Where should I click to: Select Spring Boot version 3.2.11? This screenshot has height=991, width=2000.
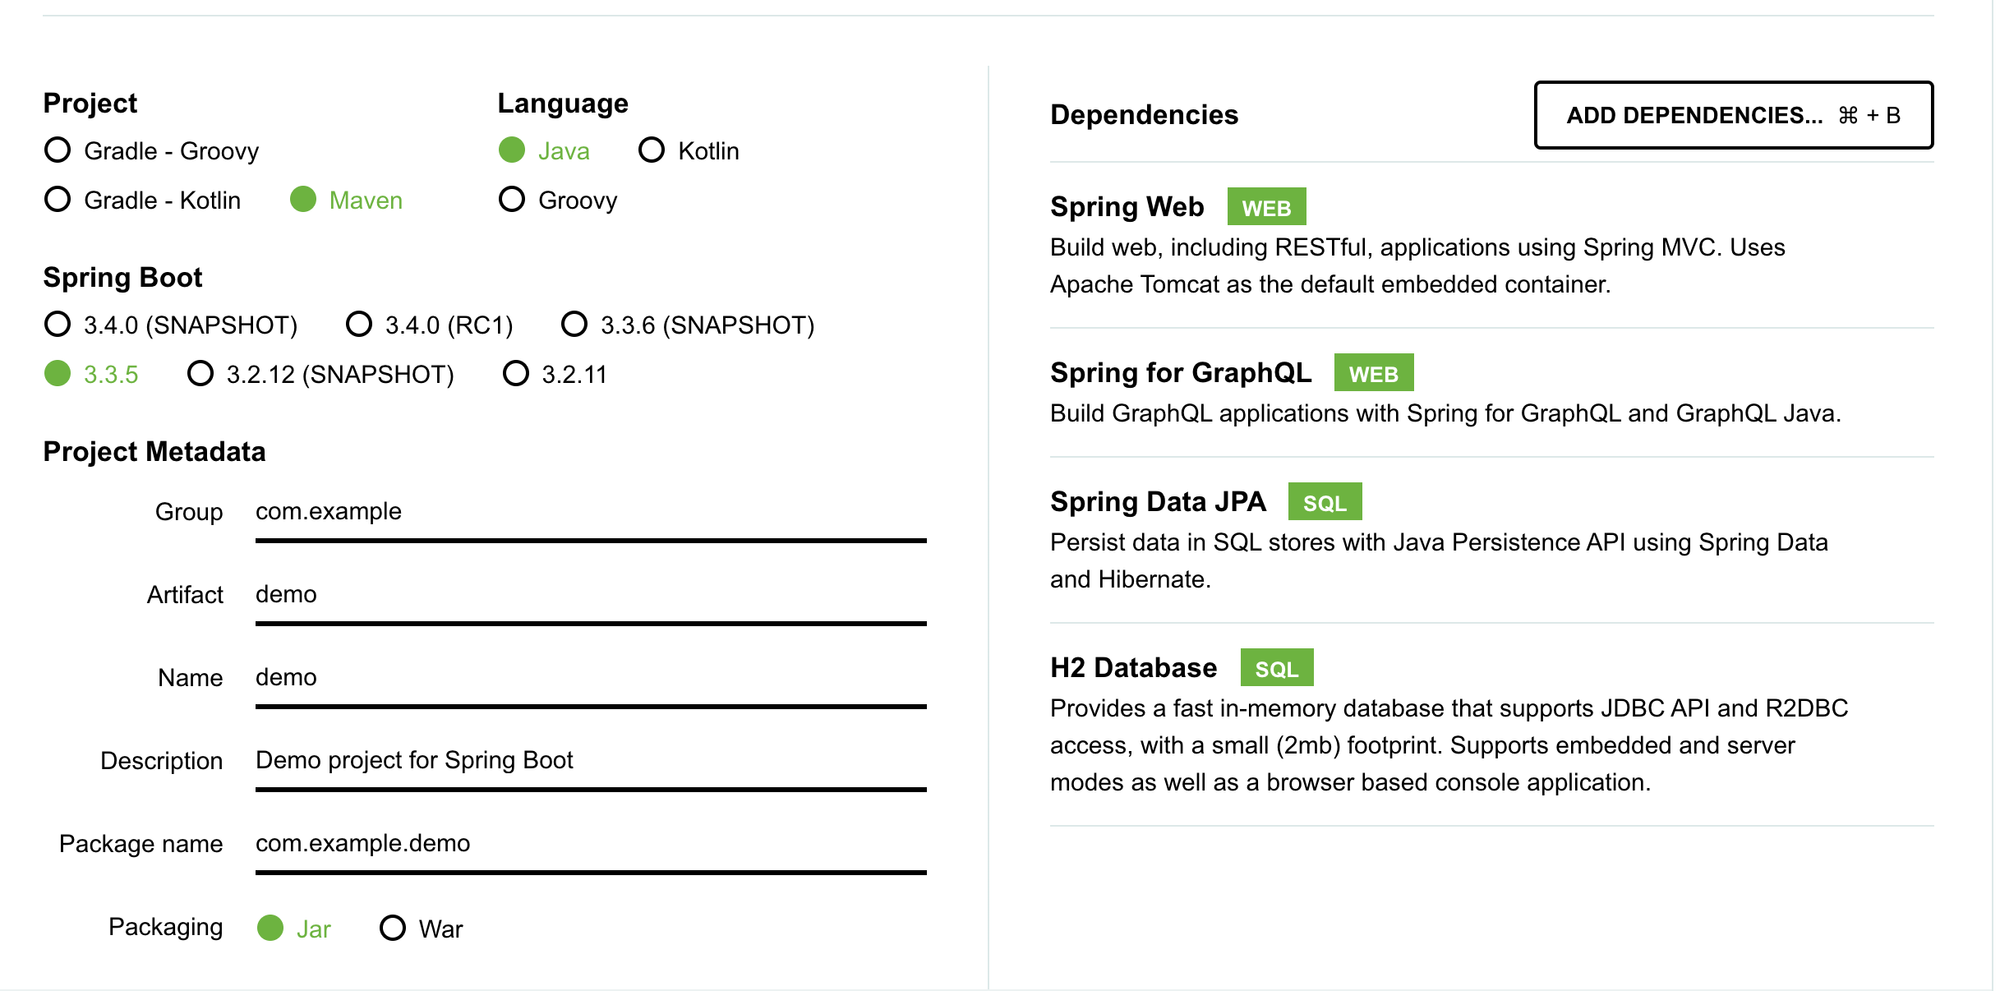(516, 374)
